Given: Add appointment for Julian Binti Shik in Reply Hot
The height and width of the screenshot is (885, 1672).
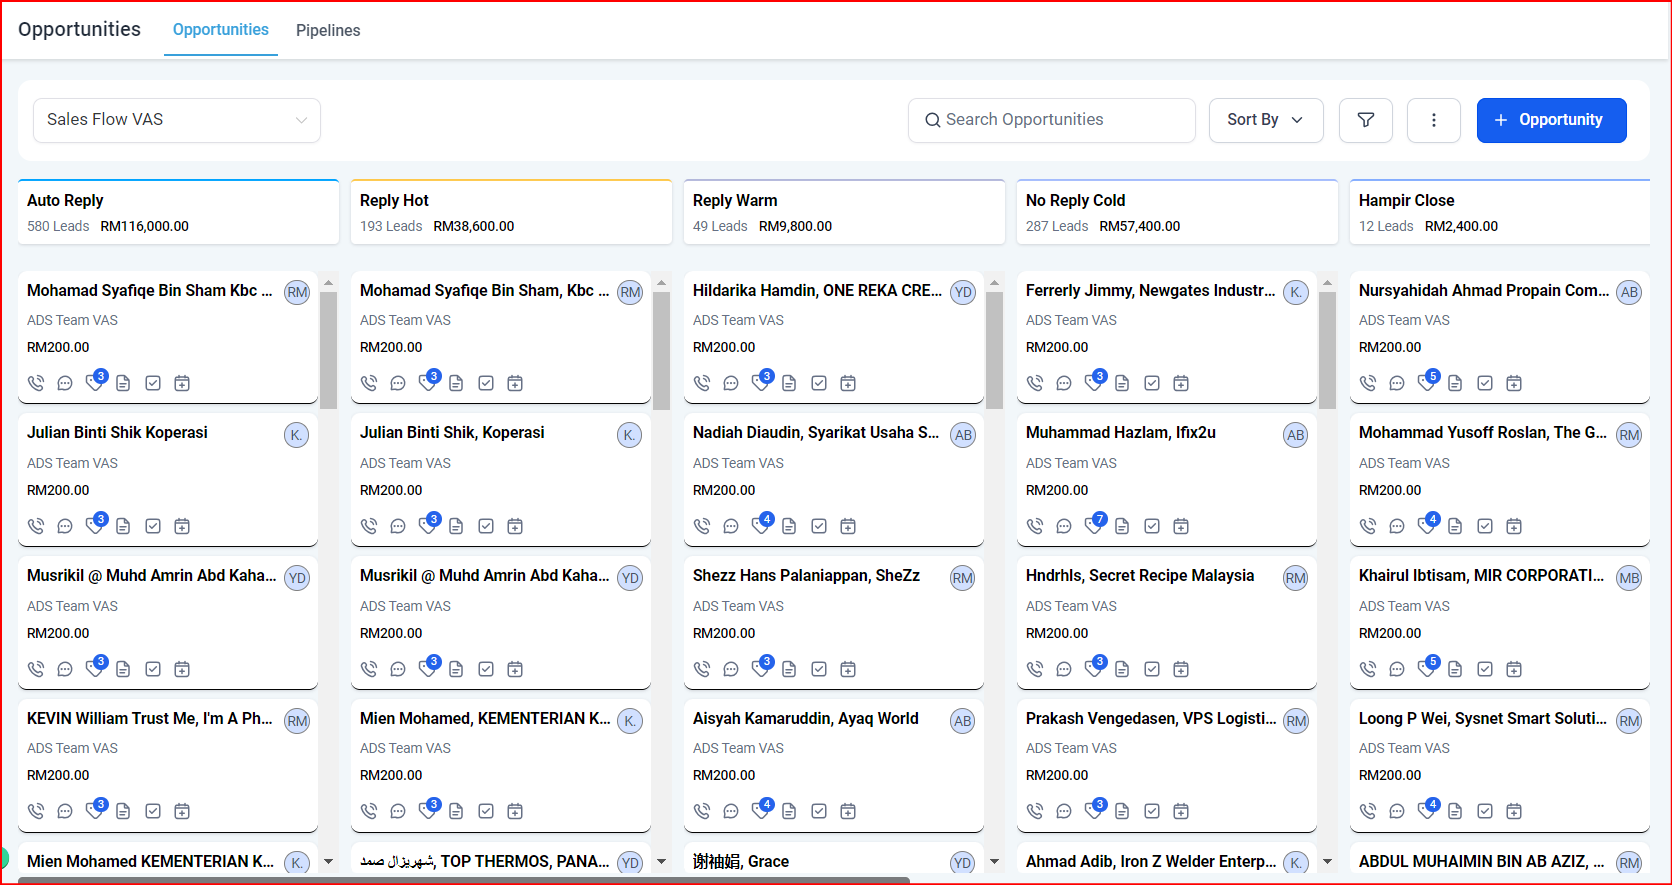Looking at the screenshot, I should click(x=515, y=526).
